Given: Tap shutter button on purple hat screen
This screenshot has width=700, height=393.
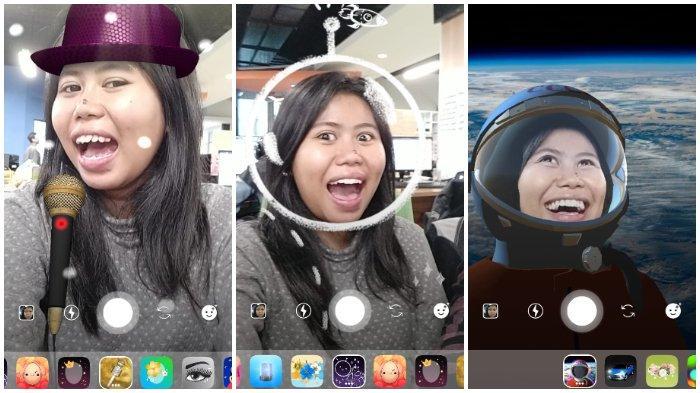Looking at the screenshot, I should 118,312.
